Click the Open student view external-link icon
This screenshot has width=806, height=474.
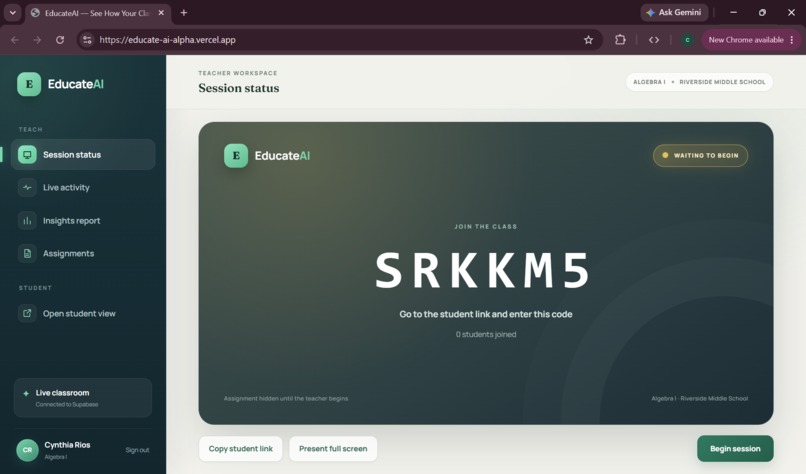pyautogui.click(x=27, y=313)
